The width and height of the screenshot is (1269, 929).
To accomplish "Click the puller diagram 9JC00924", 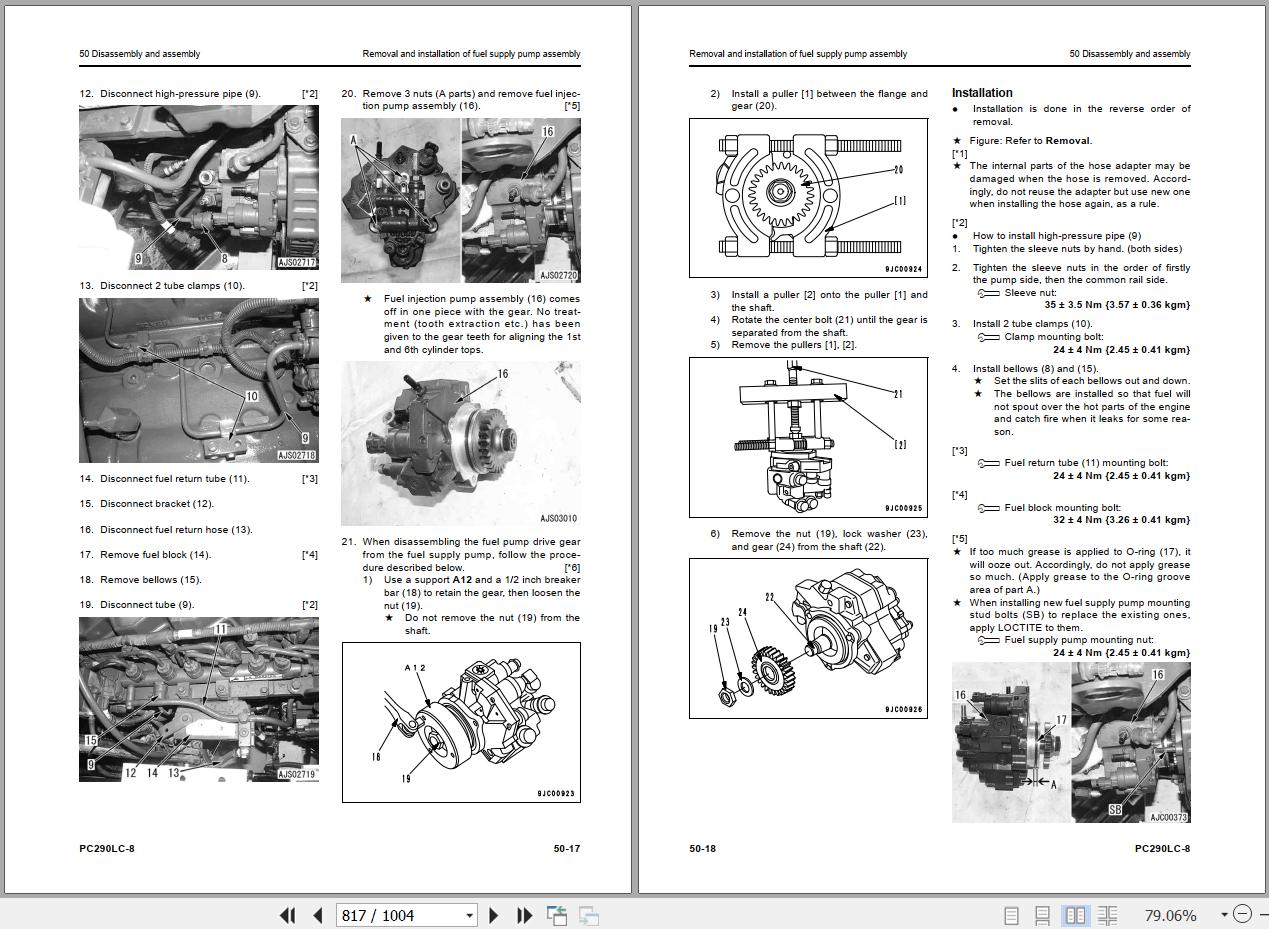I will pos(808,198).
